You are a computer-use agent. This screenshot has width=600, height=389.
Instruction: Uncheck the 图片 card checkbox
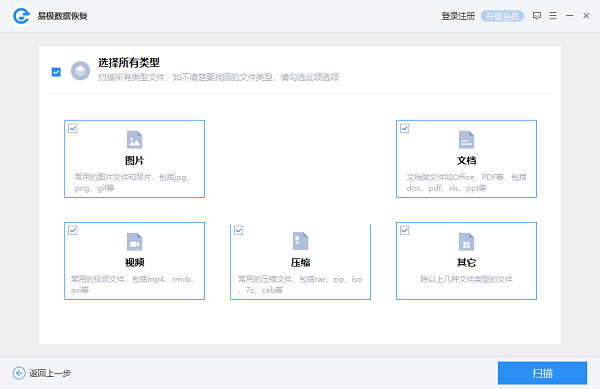[x=73, y=128]
